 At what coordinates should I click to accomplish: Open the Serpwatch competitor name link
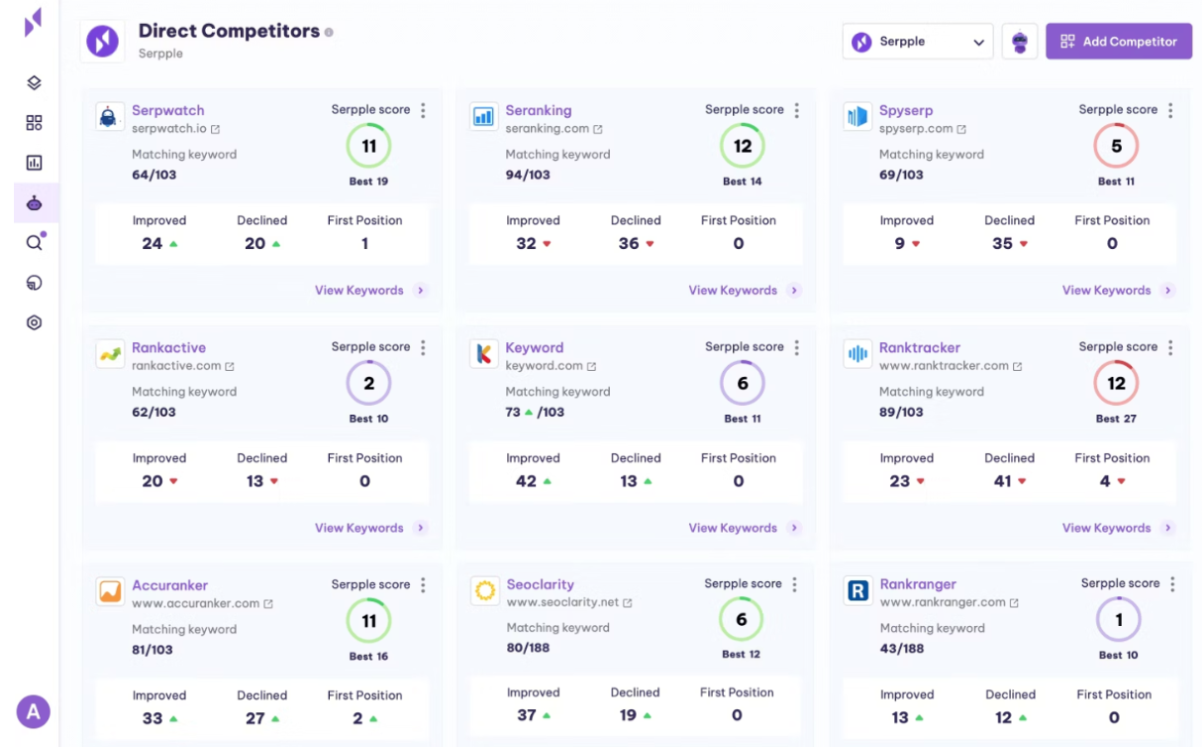(x=168, y=111)
